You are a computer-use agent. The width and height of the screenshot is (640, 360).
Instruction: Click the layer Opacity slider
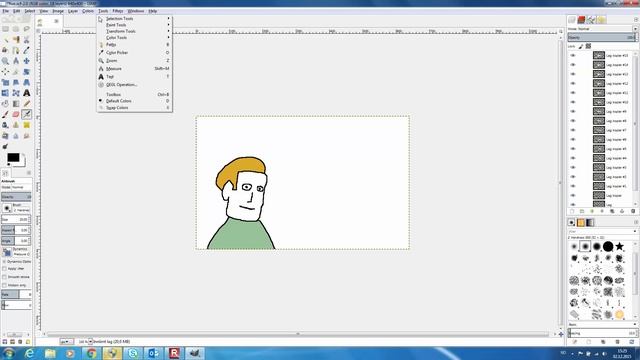point(602,38)
